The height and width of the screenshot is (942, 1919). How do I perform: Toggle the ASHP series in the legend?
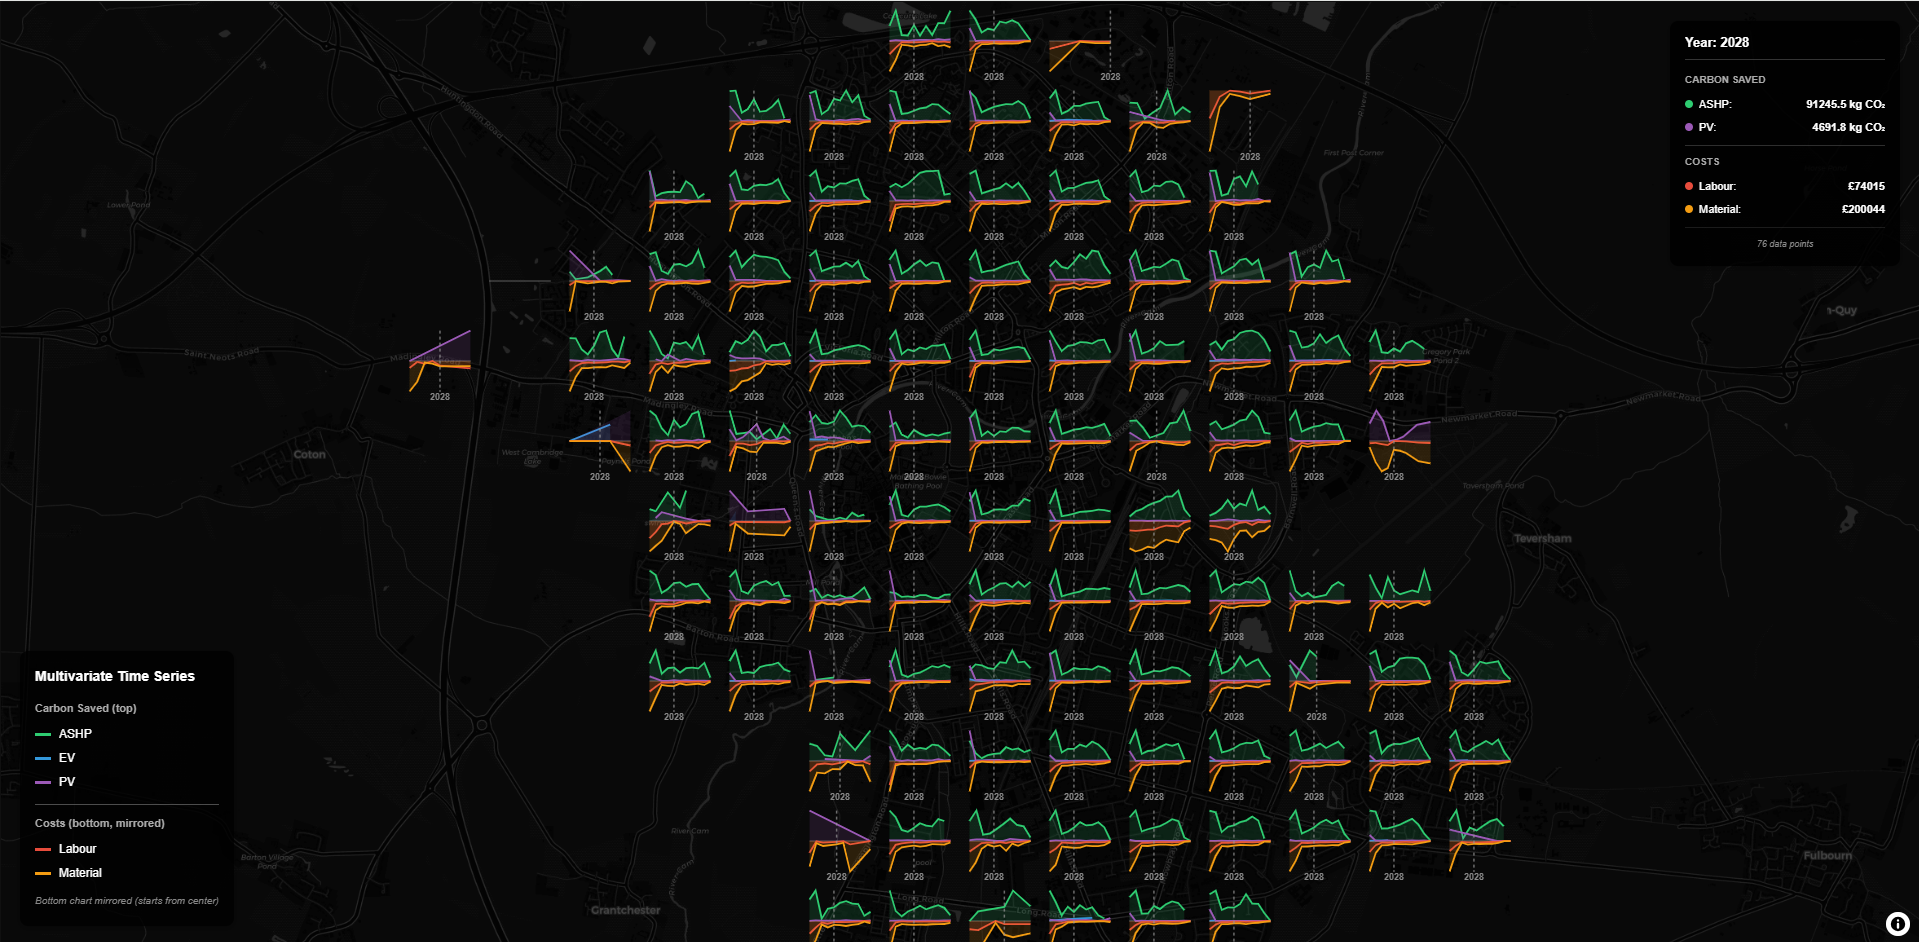coord(74,734)
